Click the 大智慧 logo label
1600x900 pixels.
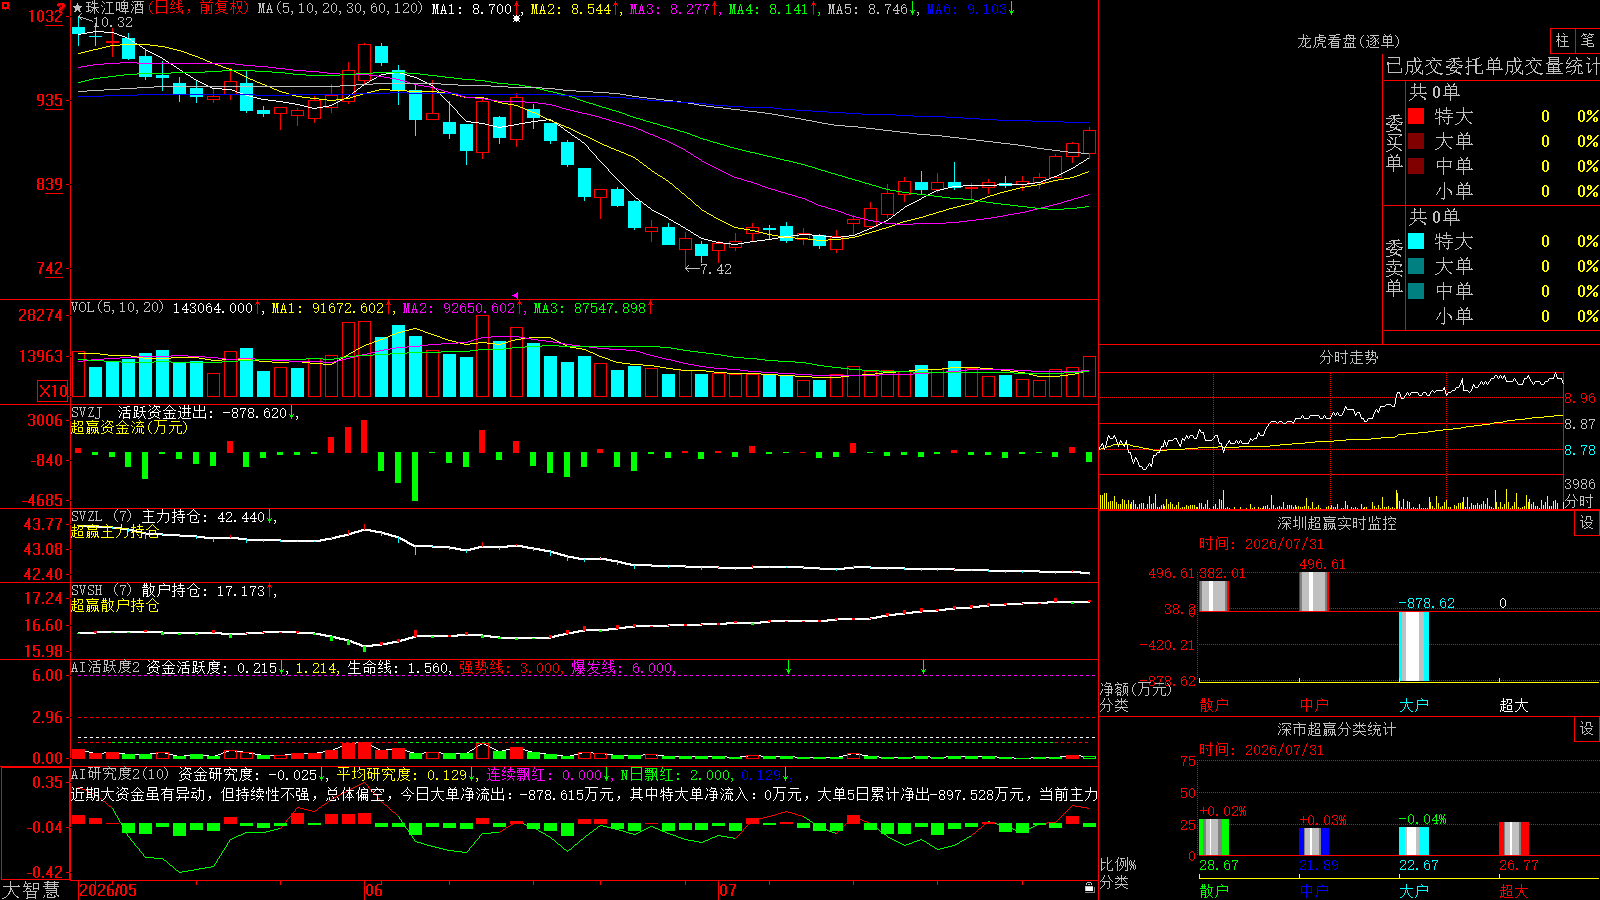31,890
